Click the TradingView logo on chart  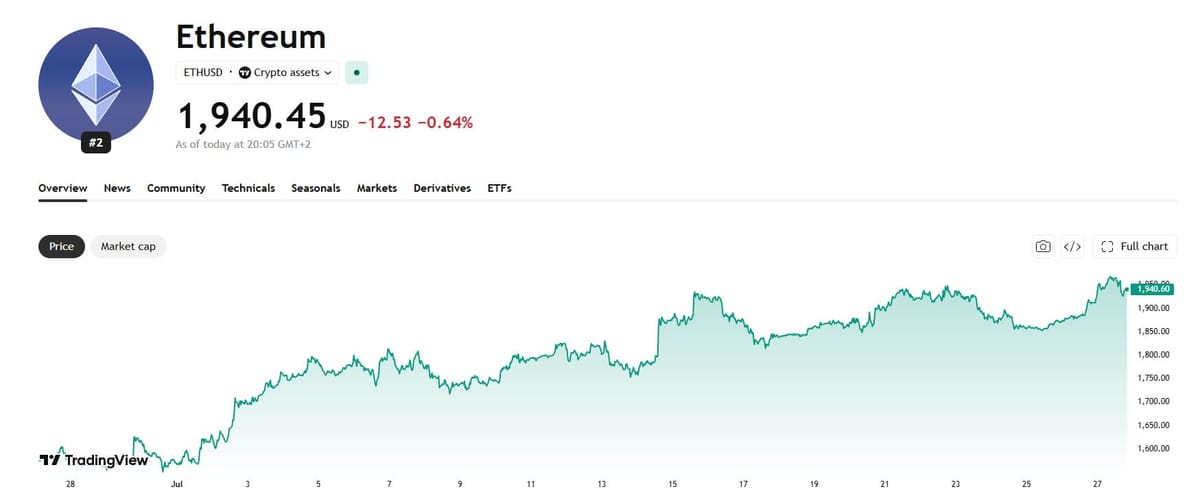(x=93, y=460)
